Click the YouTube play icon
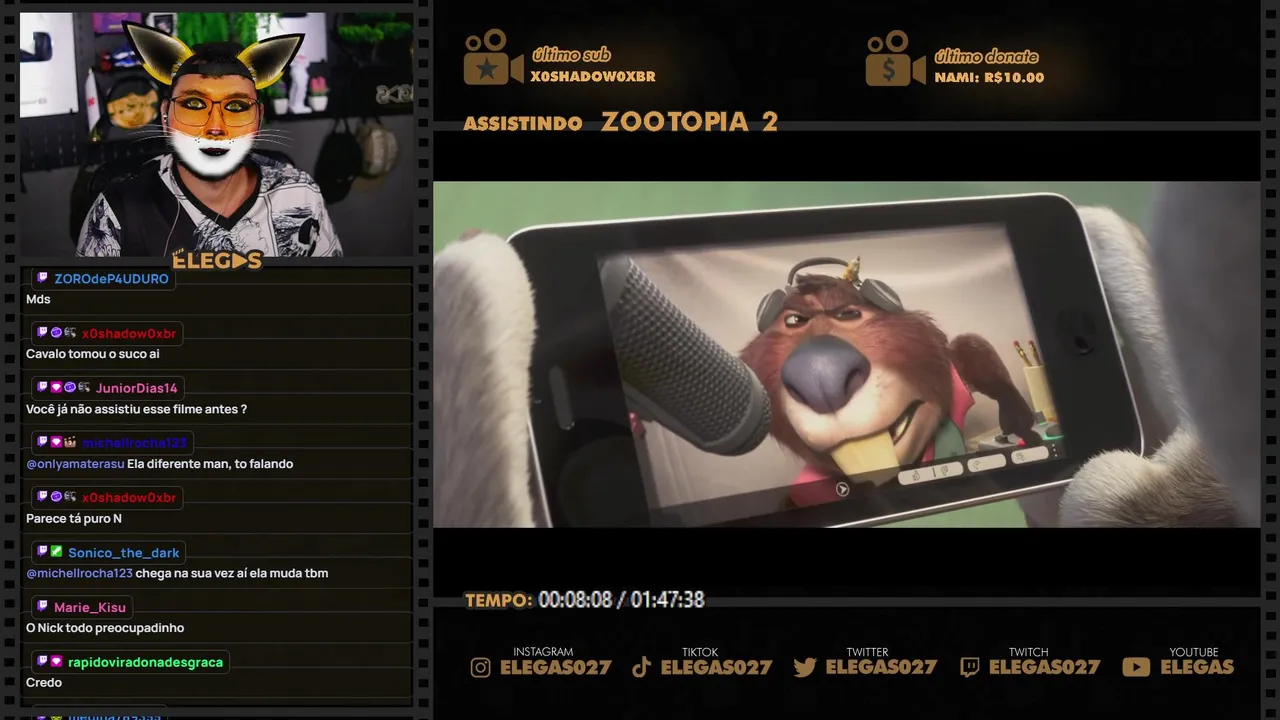Screen dimensions: 1280x720 pyautogui.click(x=1136, y=667)
